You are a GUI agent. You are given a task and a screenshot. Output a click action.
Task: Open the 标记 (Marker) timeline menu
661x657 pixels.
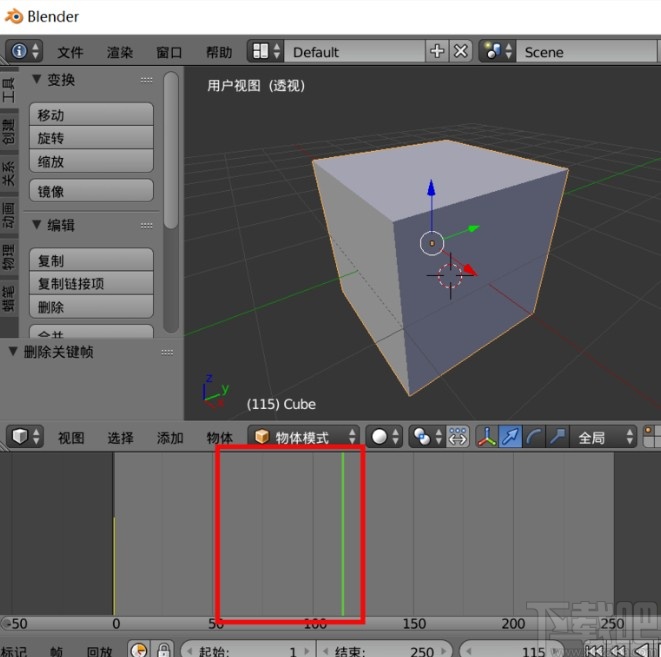click(x=13, y=651)
